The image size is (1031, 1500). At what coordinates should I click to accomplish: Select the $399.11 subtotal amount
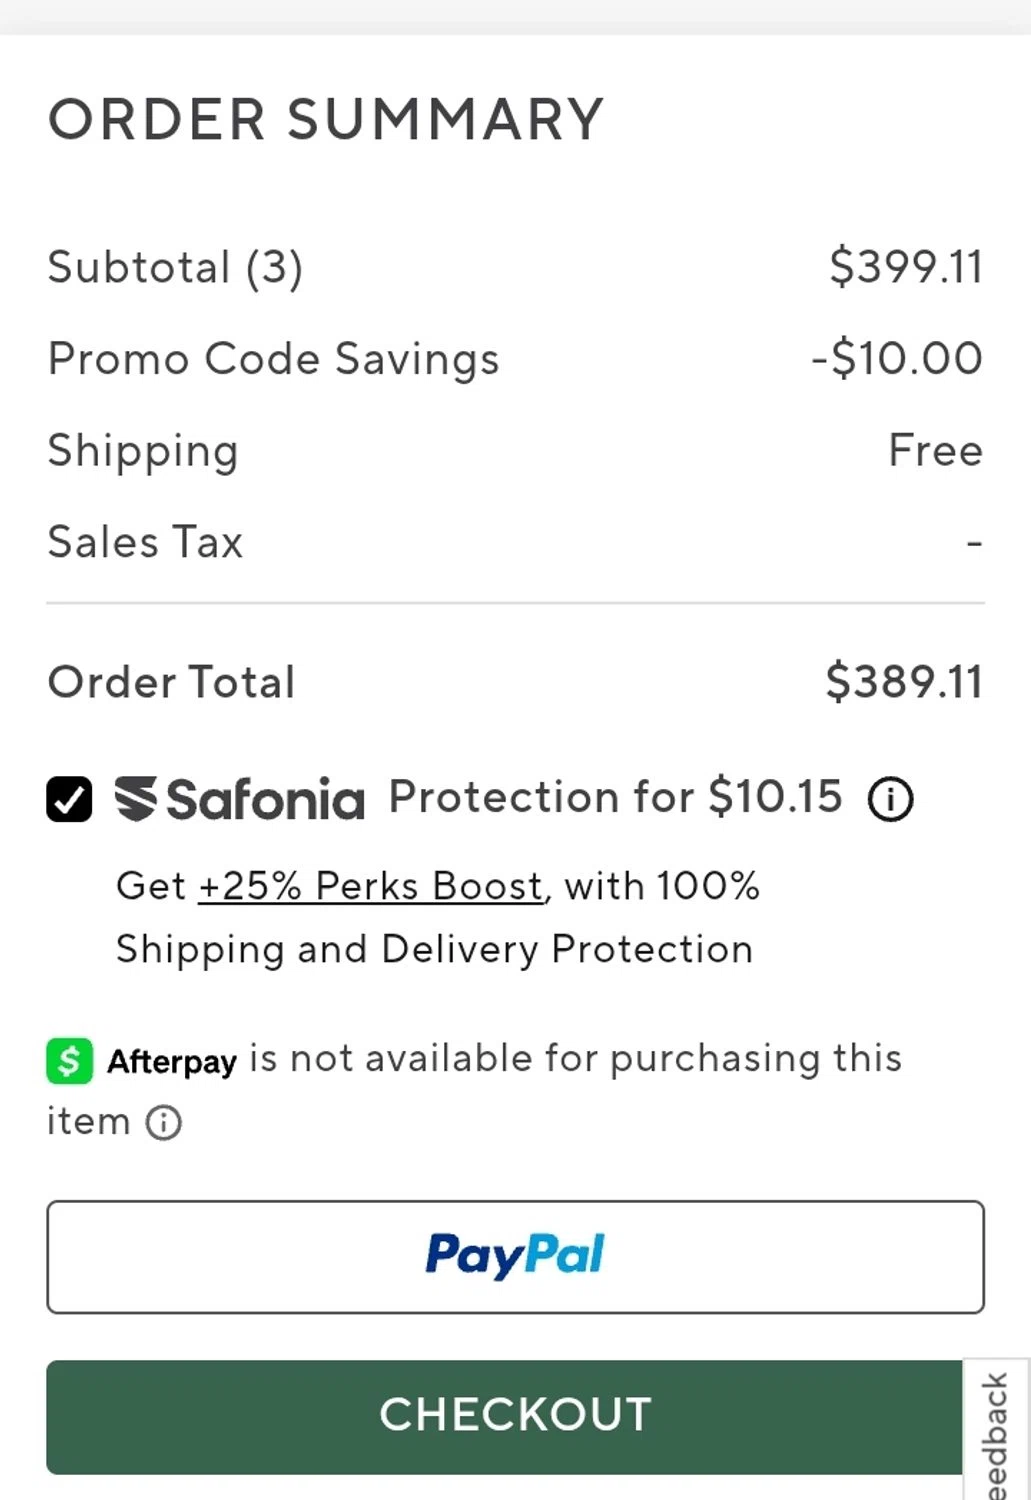click(905, 268)
